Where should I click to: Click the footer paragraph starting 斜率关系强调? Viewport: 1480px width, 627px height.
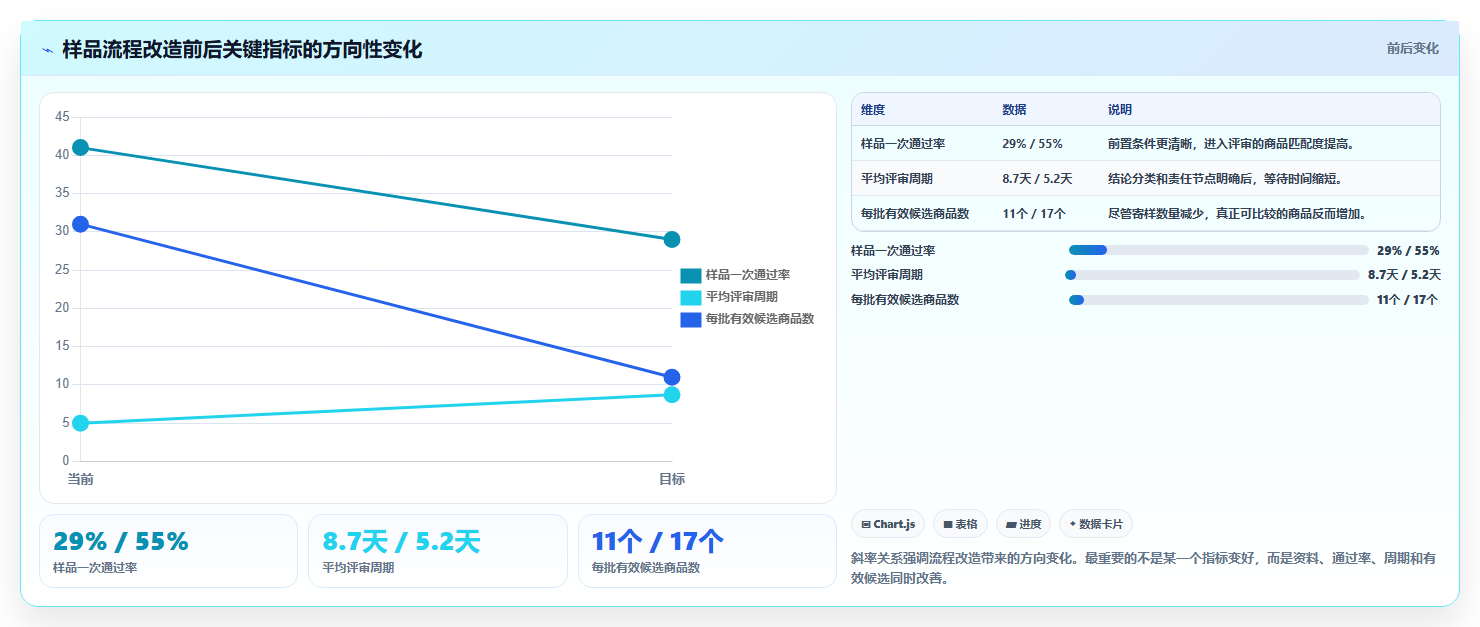tap(1145, 568)
